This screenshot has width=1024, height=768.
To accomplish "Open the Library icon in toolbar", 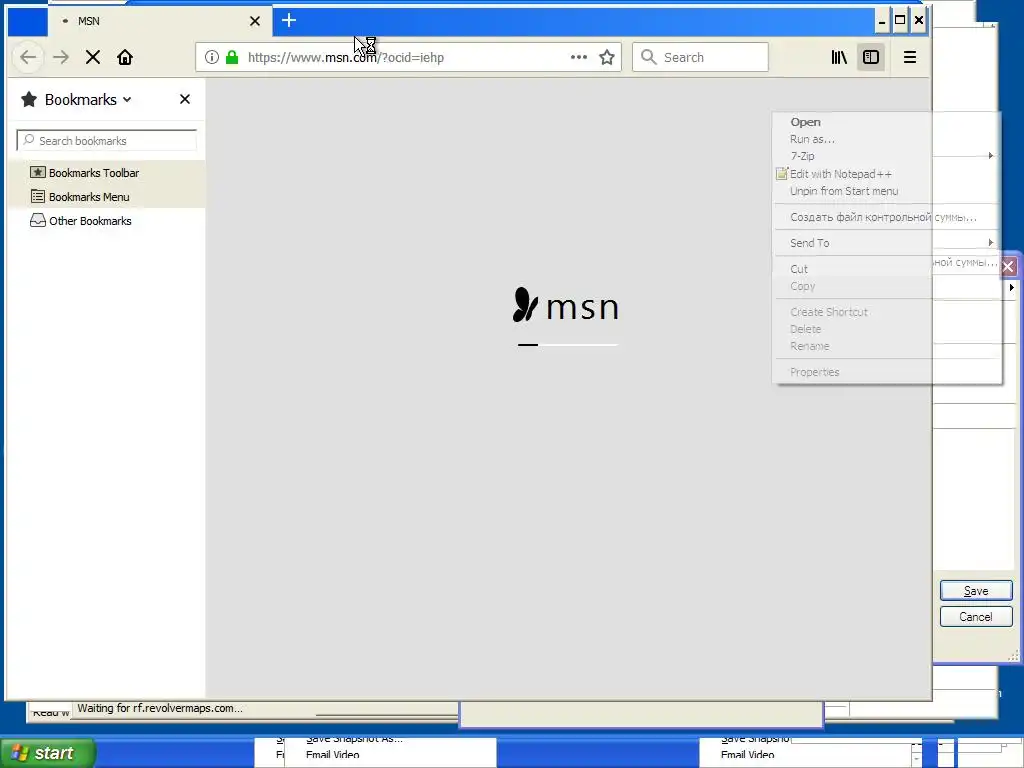I will tap(839, 57).
